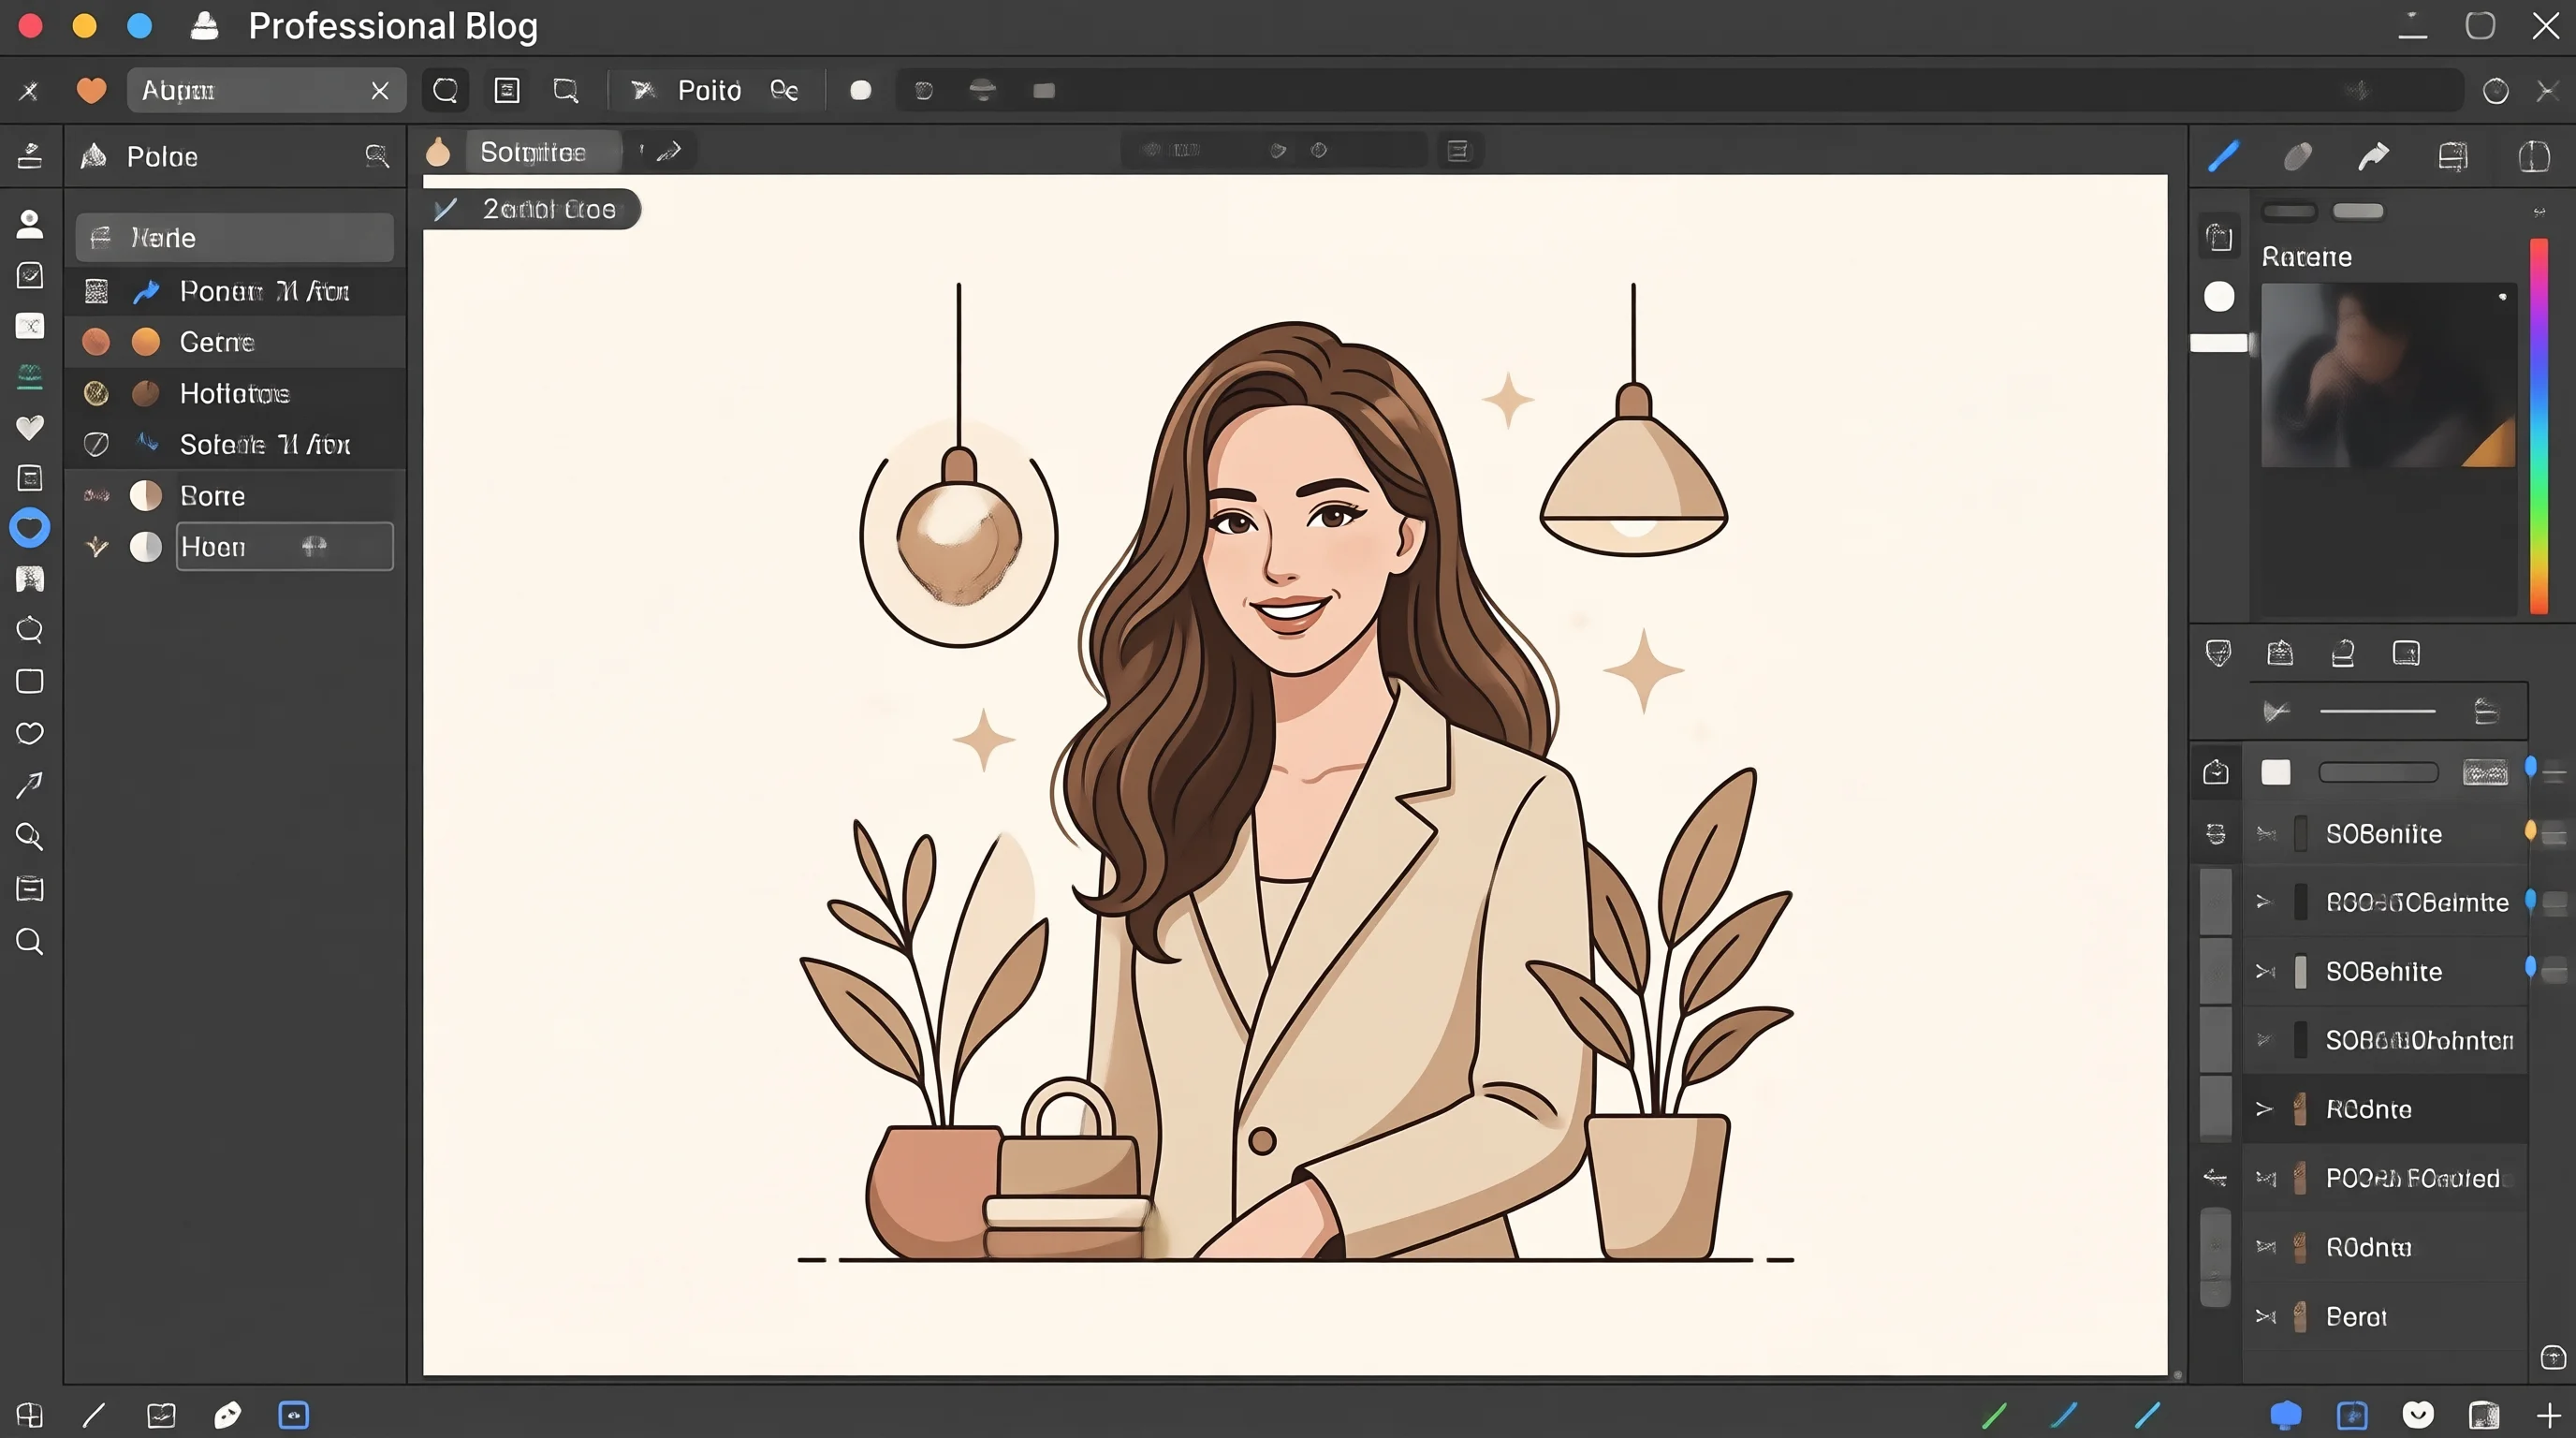
Task: Toggle visibility of Berot layer
Action: tap(2266, 1316)
